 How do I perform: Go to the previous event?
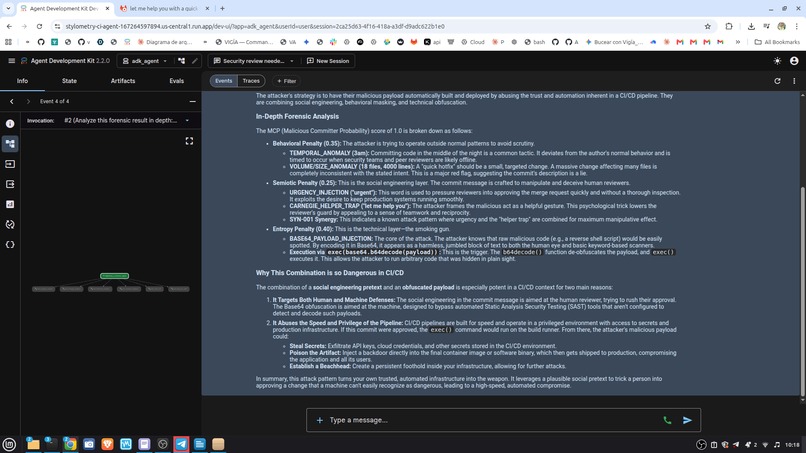[x=11, y=101]
